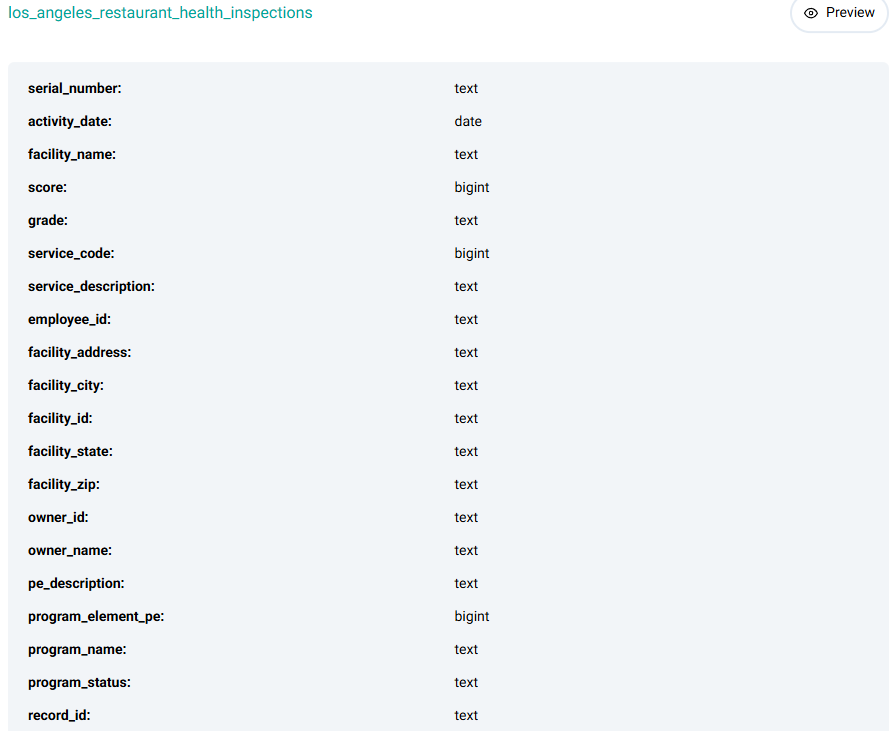Select the owner_name field label
This screenshot has width=896, height=731.
coord(70,550)
